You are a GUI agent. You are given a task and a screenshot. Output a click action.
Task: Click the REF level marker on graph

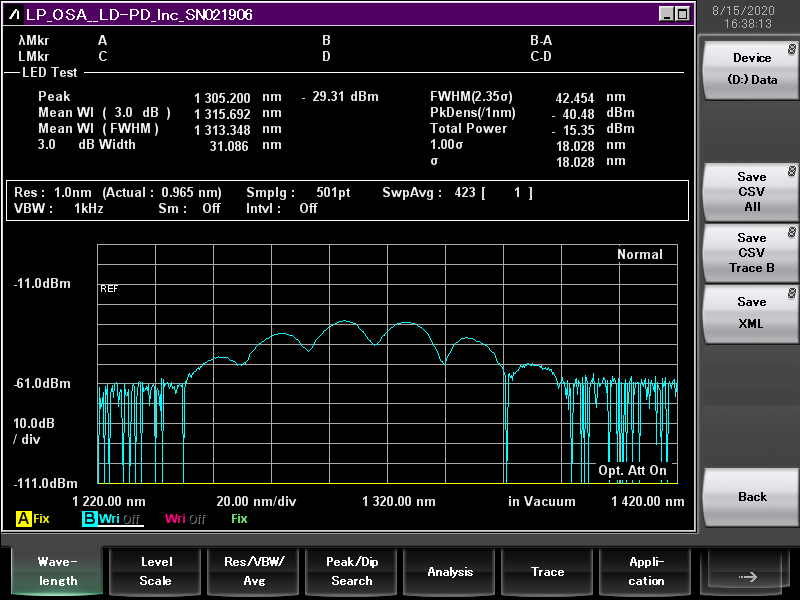pos(109,289)
